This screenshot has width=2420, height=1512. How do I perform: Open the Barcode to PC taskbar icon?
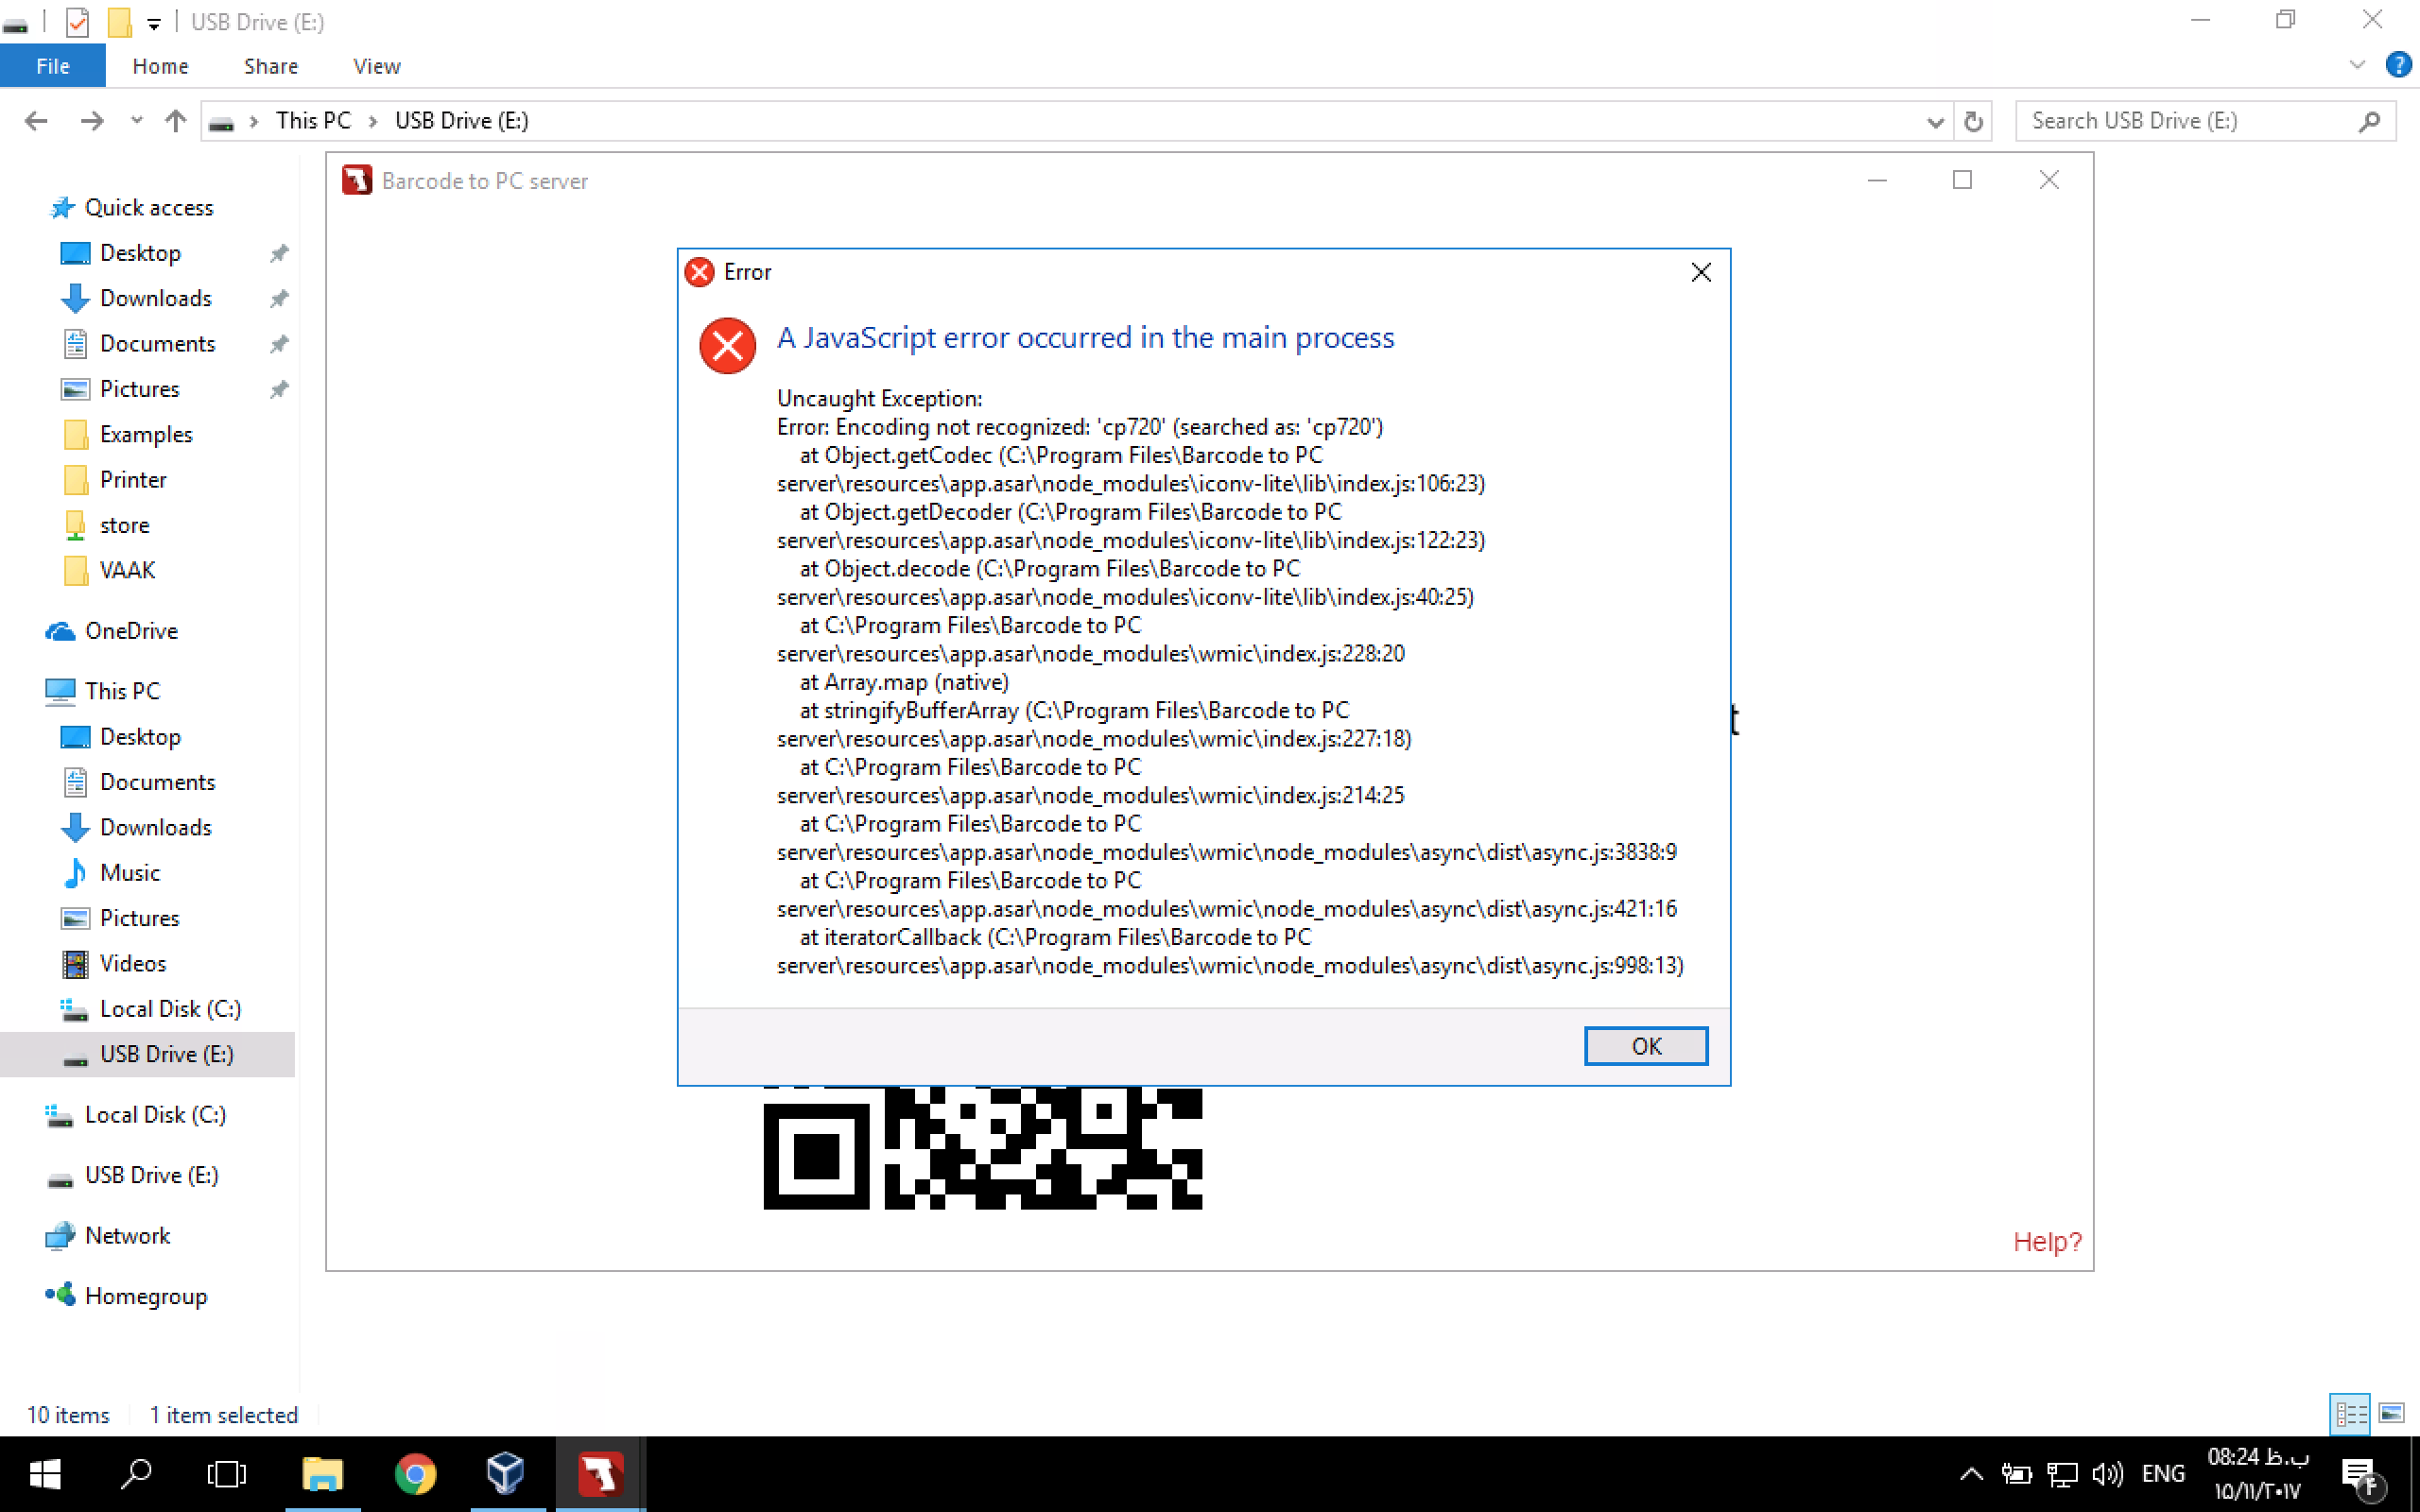(x=600, y=1474)
